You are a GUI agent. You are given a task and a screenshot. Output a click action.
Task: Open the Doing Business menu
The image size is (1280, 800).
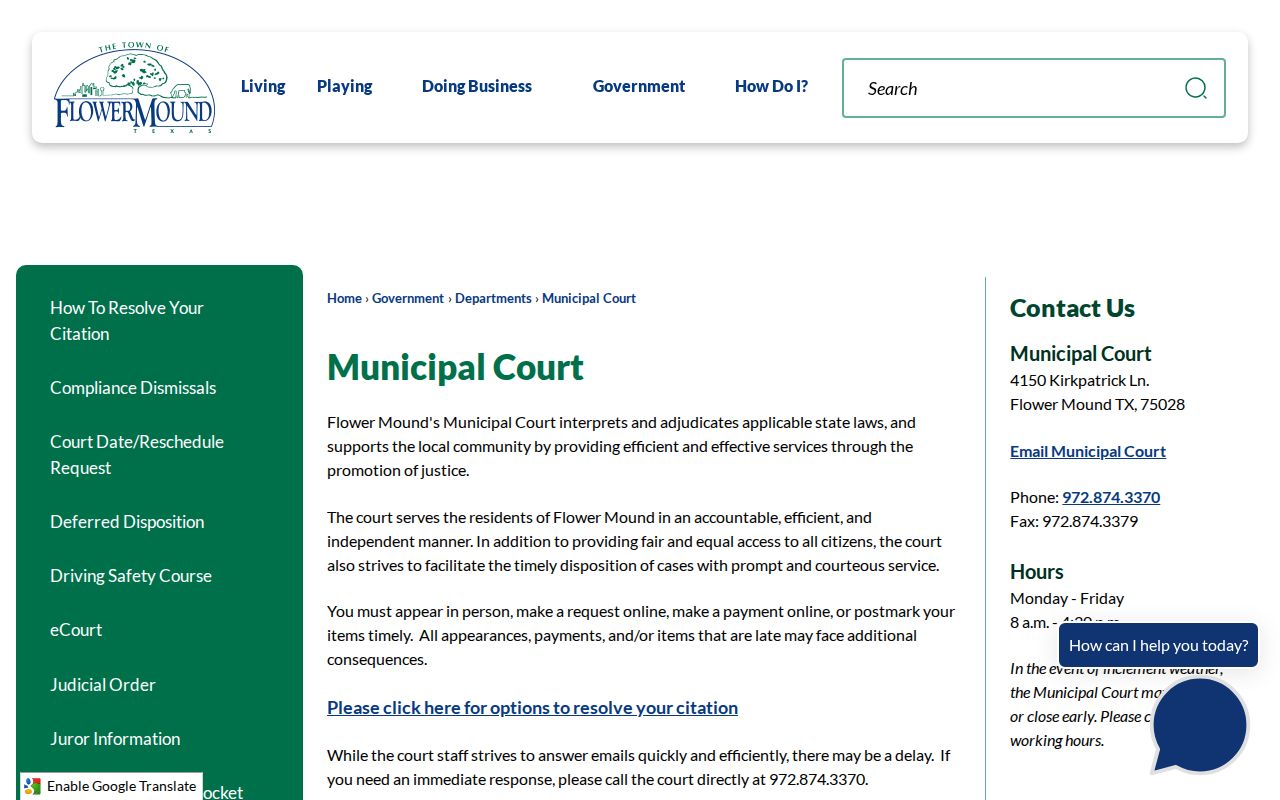pyautogui.click(x=477, y=86)
